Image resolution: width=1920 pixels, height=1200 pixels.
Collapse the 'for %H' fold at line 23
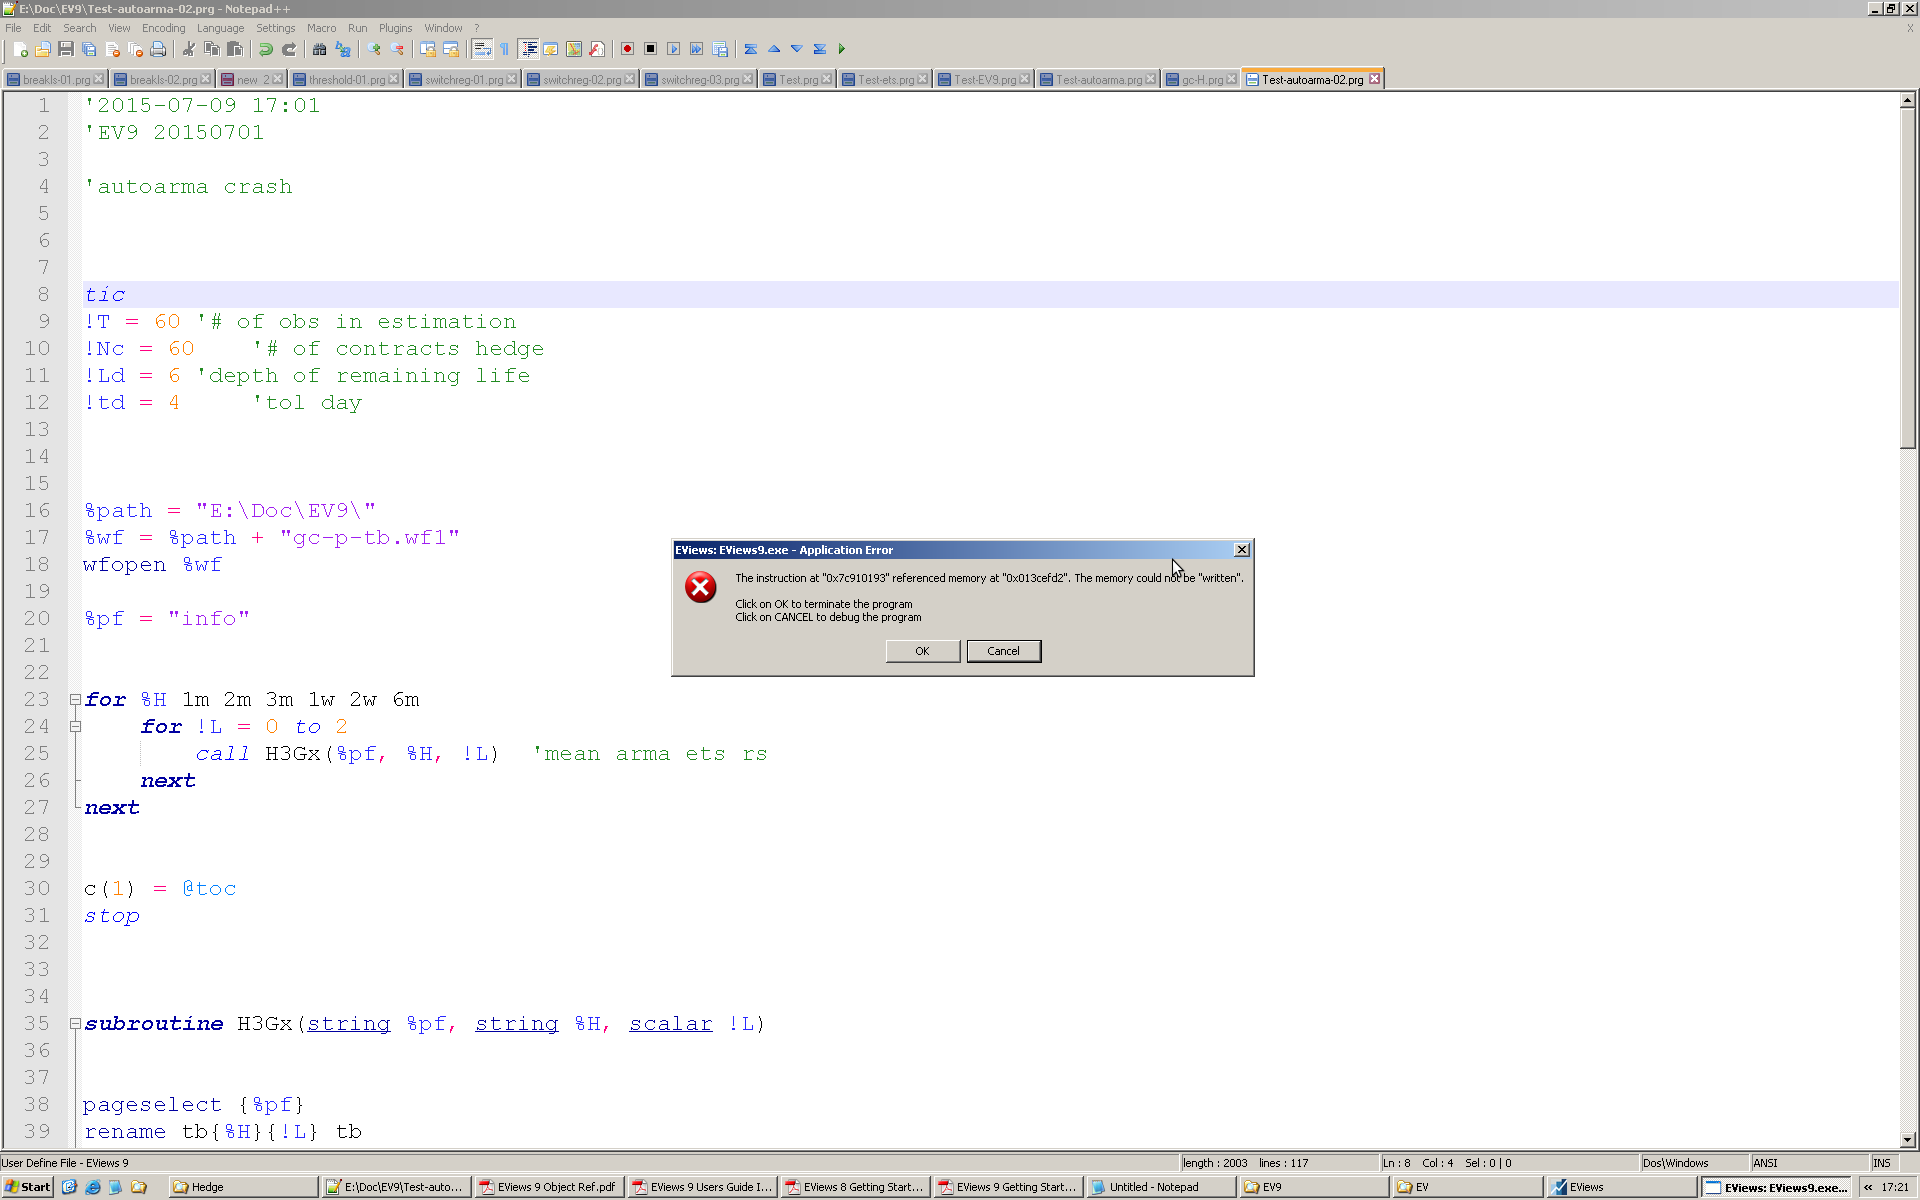(x=75, y=700)
